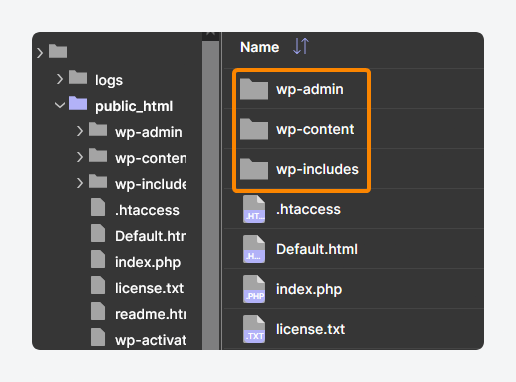Select readme.ht label in tree
Image resolution: width=516 pixels, height=382 pixels.
pyautogui.click(x=151, y=314)
